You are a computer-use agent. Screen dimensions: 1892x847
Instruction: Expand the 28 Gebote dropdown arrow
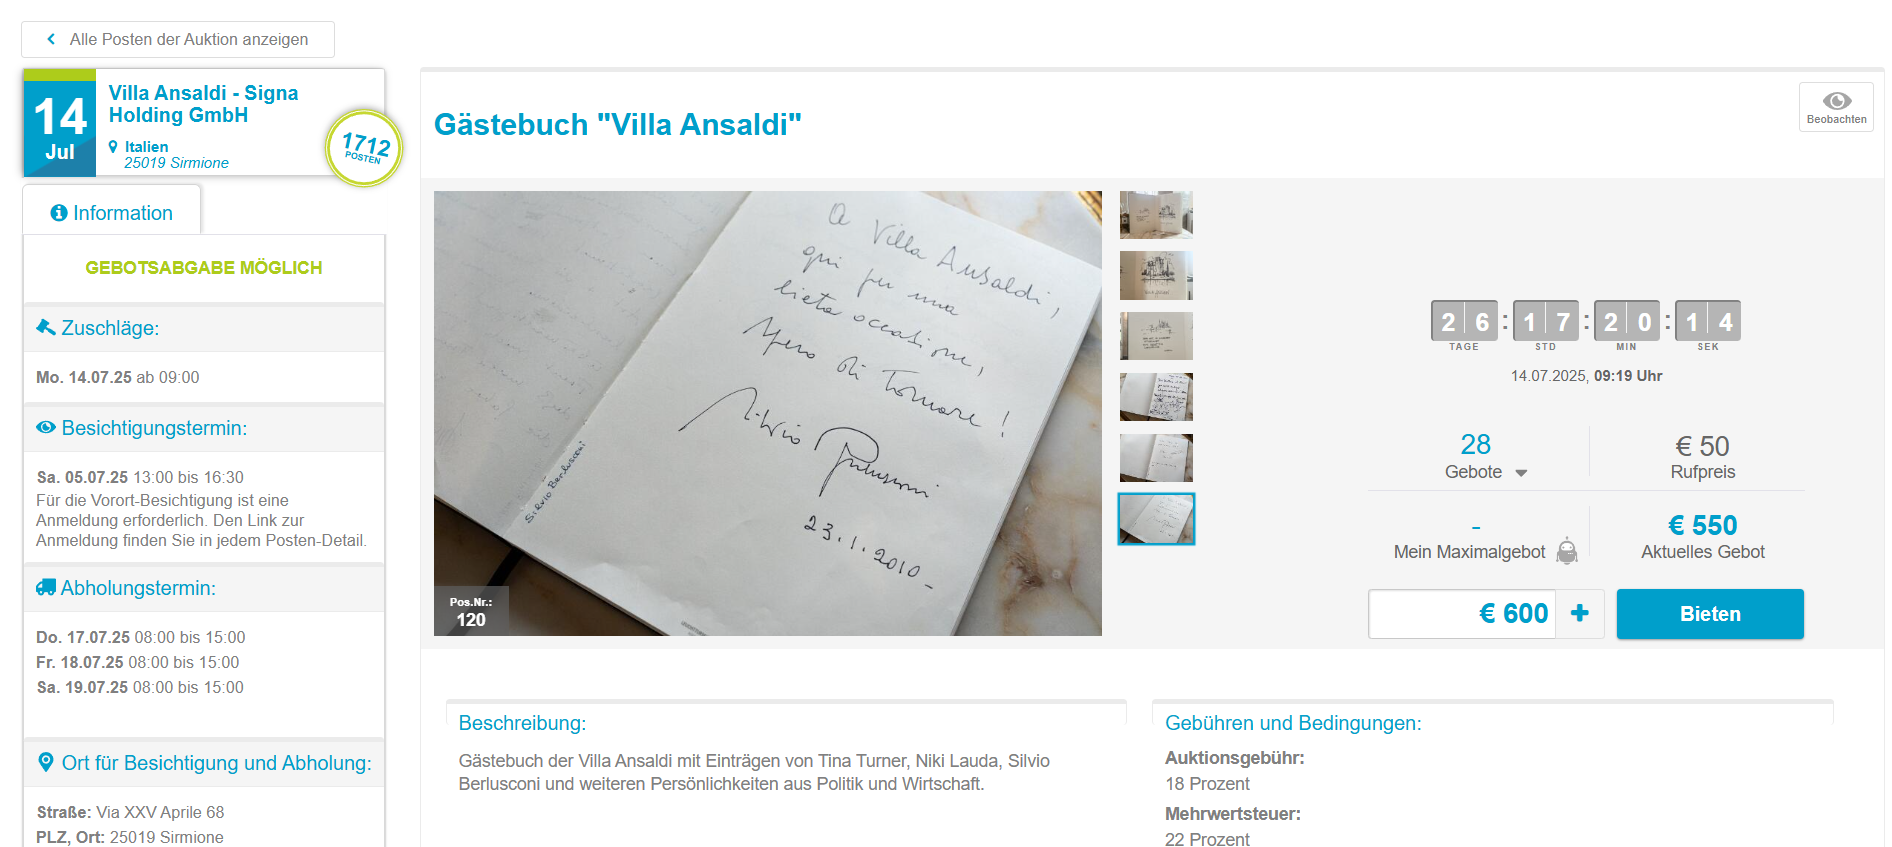click(1521, 473)
